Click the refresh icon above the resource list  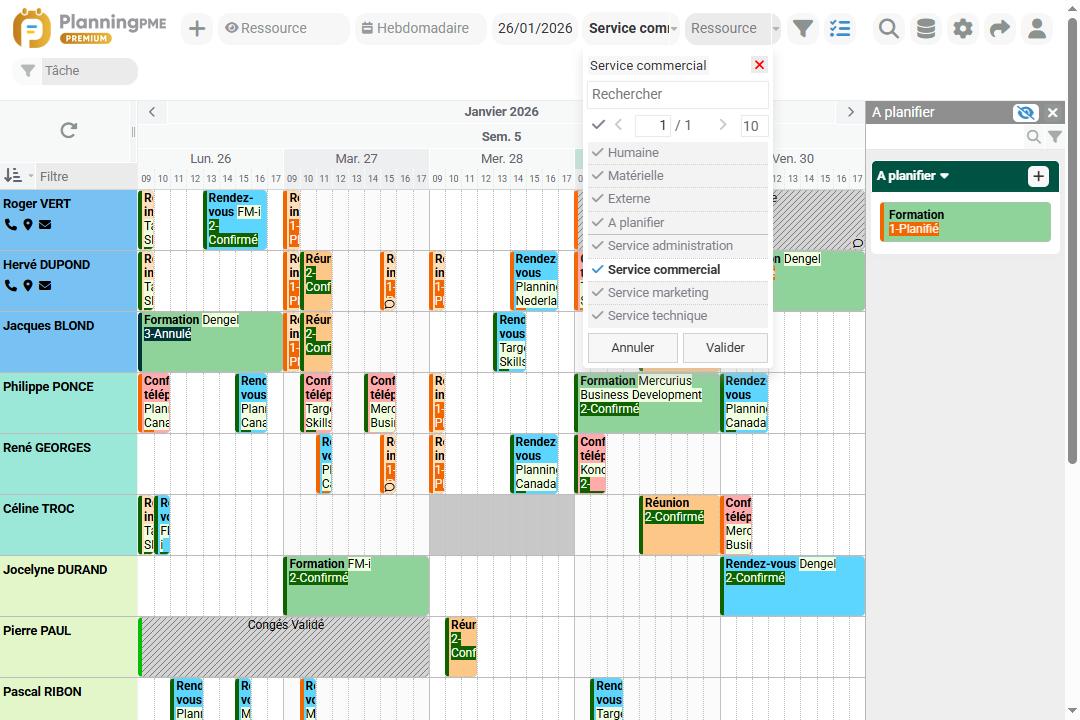pos(68,130)
